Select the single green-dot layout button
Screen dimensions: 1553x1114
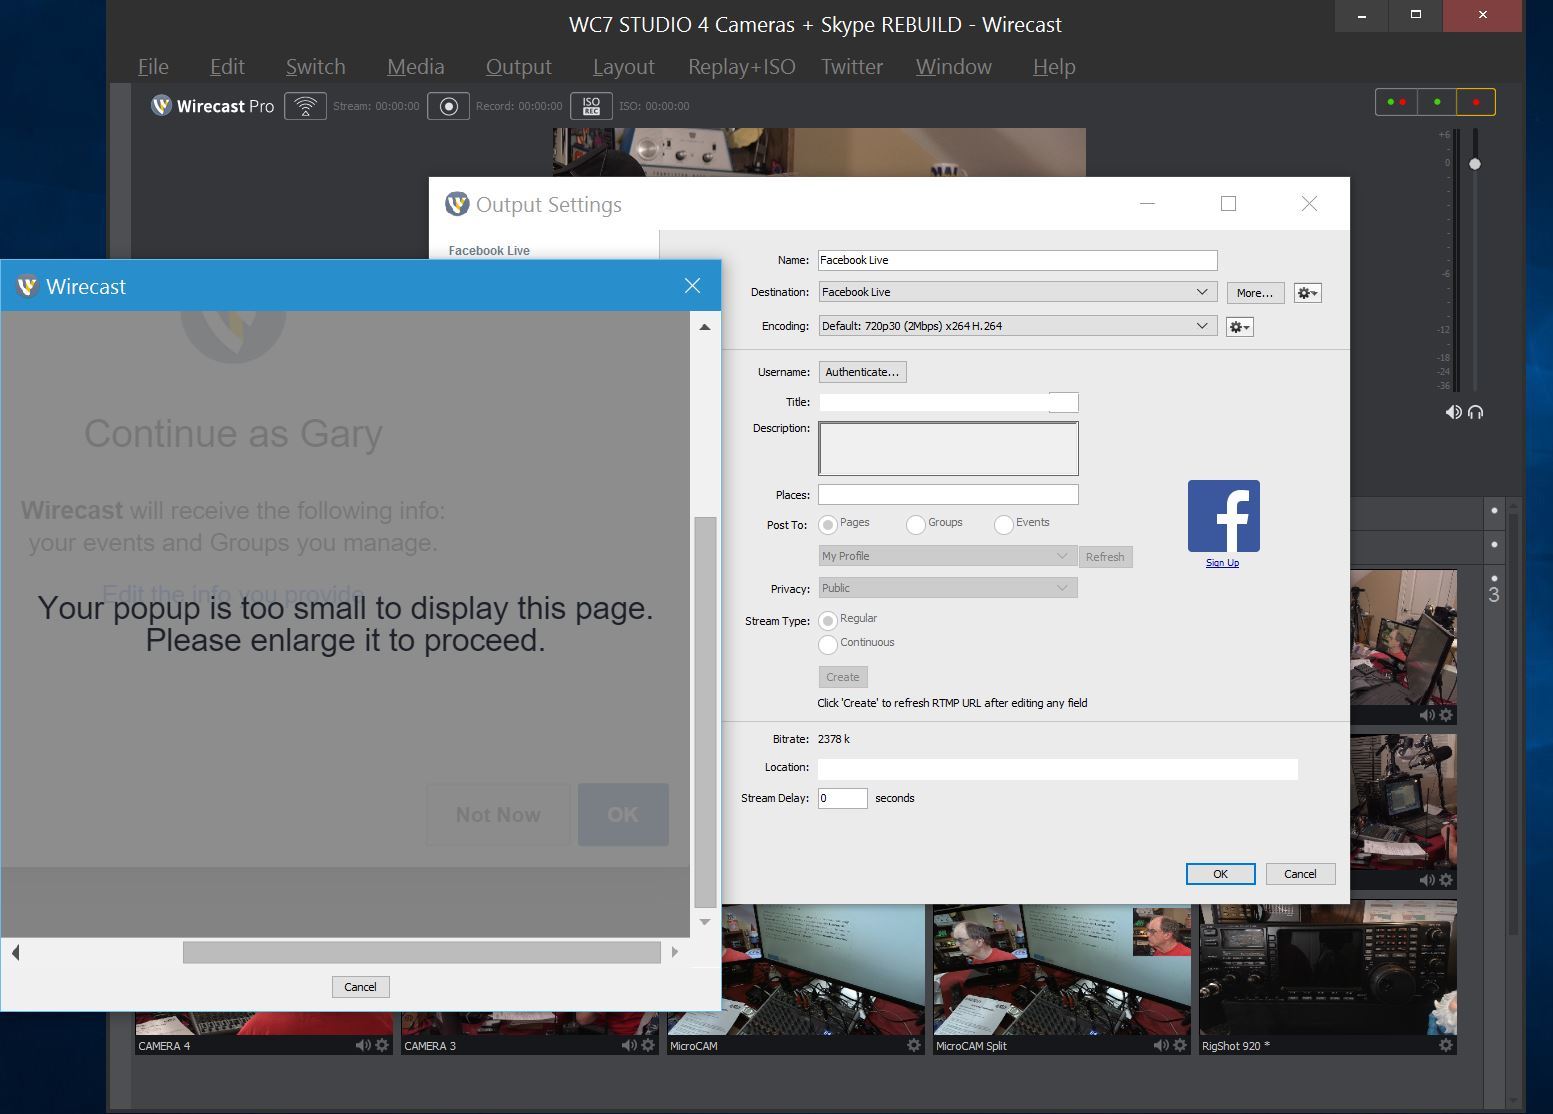pyautogui.click(x=1437, y=102)
